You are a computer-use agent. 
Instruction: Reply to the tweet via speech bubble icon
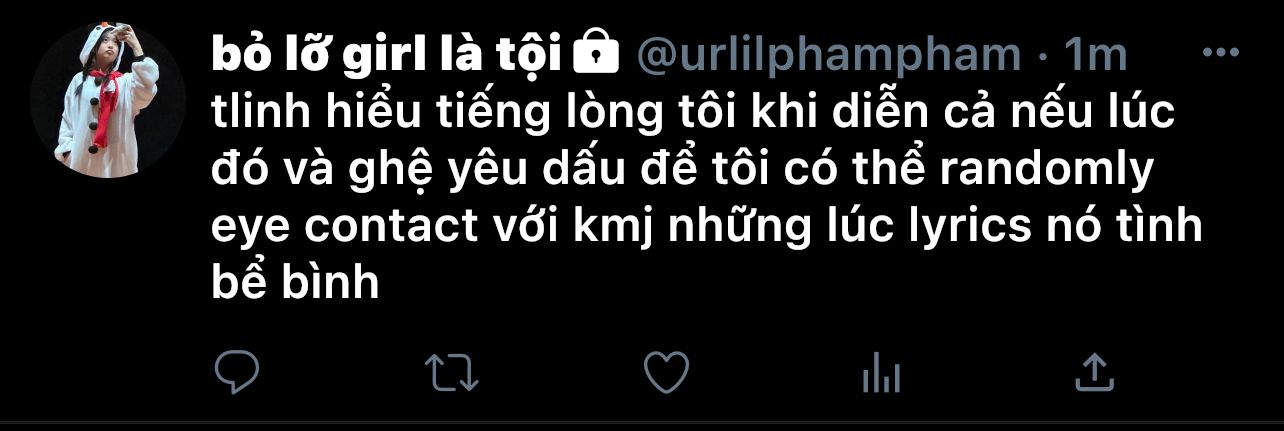(x=237, y=373)
